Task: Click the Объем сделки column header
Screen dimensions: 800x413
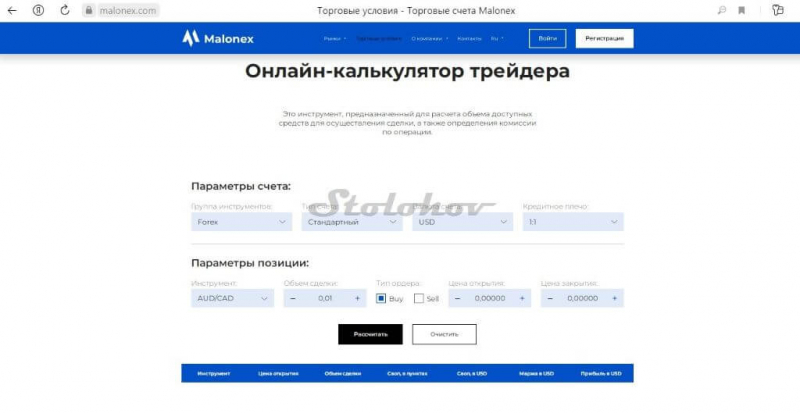Action: click(x=343, y=374)
